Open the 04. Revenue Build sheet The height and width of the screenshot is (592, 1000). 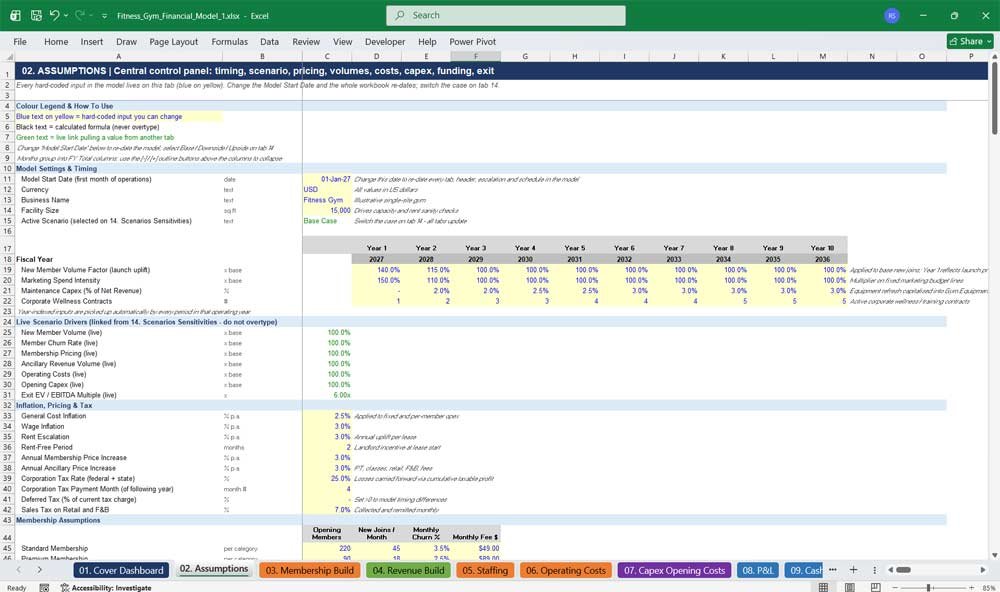pyautogui.click(x=408, y=570)
